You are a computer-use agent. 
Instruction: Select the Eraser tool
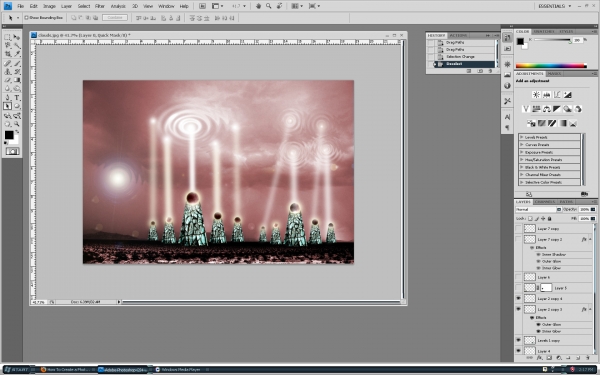click(7, 80)
